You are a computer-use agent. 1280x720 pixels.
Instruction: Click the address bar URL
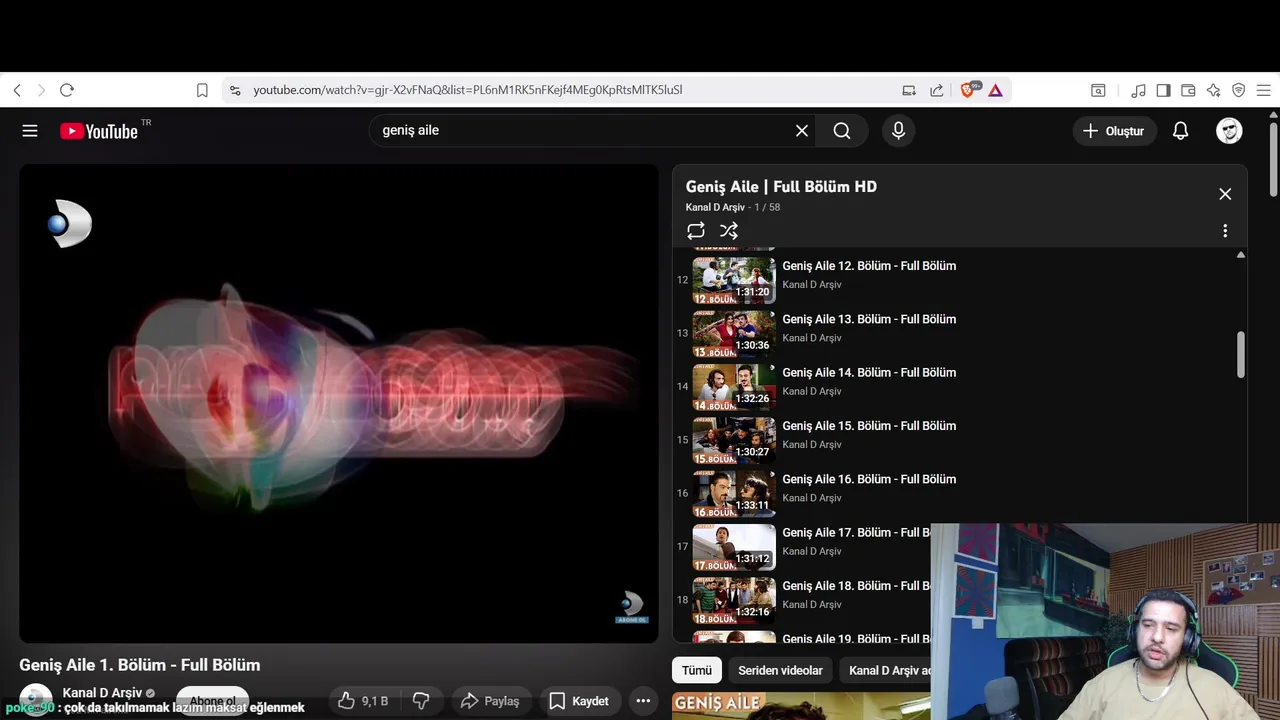pyautogui.click(x=467, y=90)
